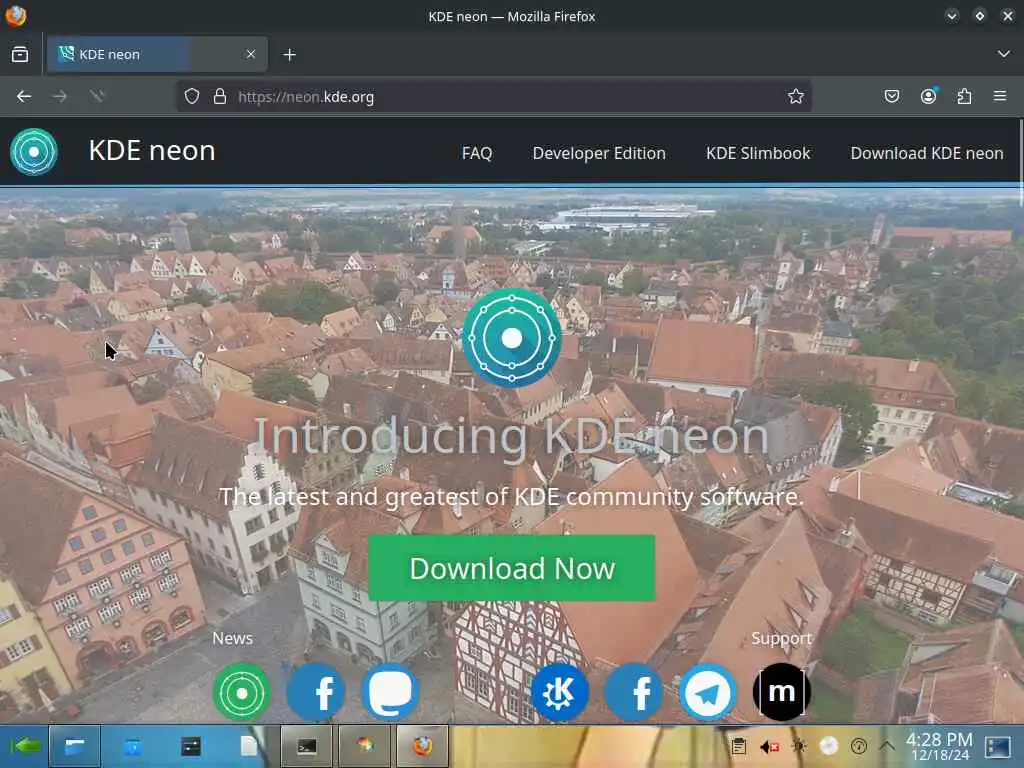Viewport: 1024px width, 768px height.
Task: Open the terminal taskbar window
Action: click(306, 746)
